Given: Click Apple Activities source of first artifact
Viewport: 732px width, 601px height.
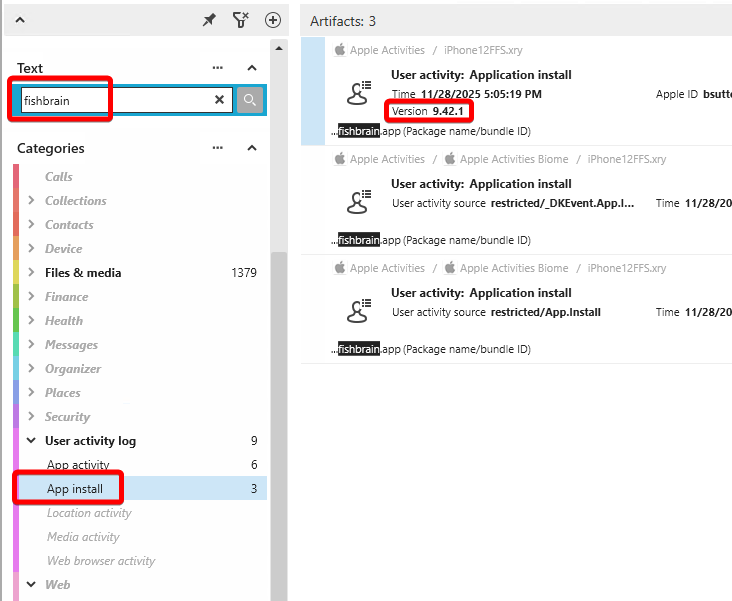Looking at the screenshot, I should (x=387, y=50).
